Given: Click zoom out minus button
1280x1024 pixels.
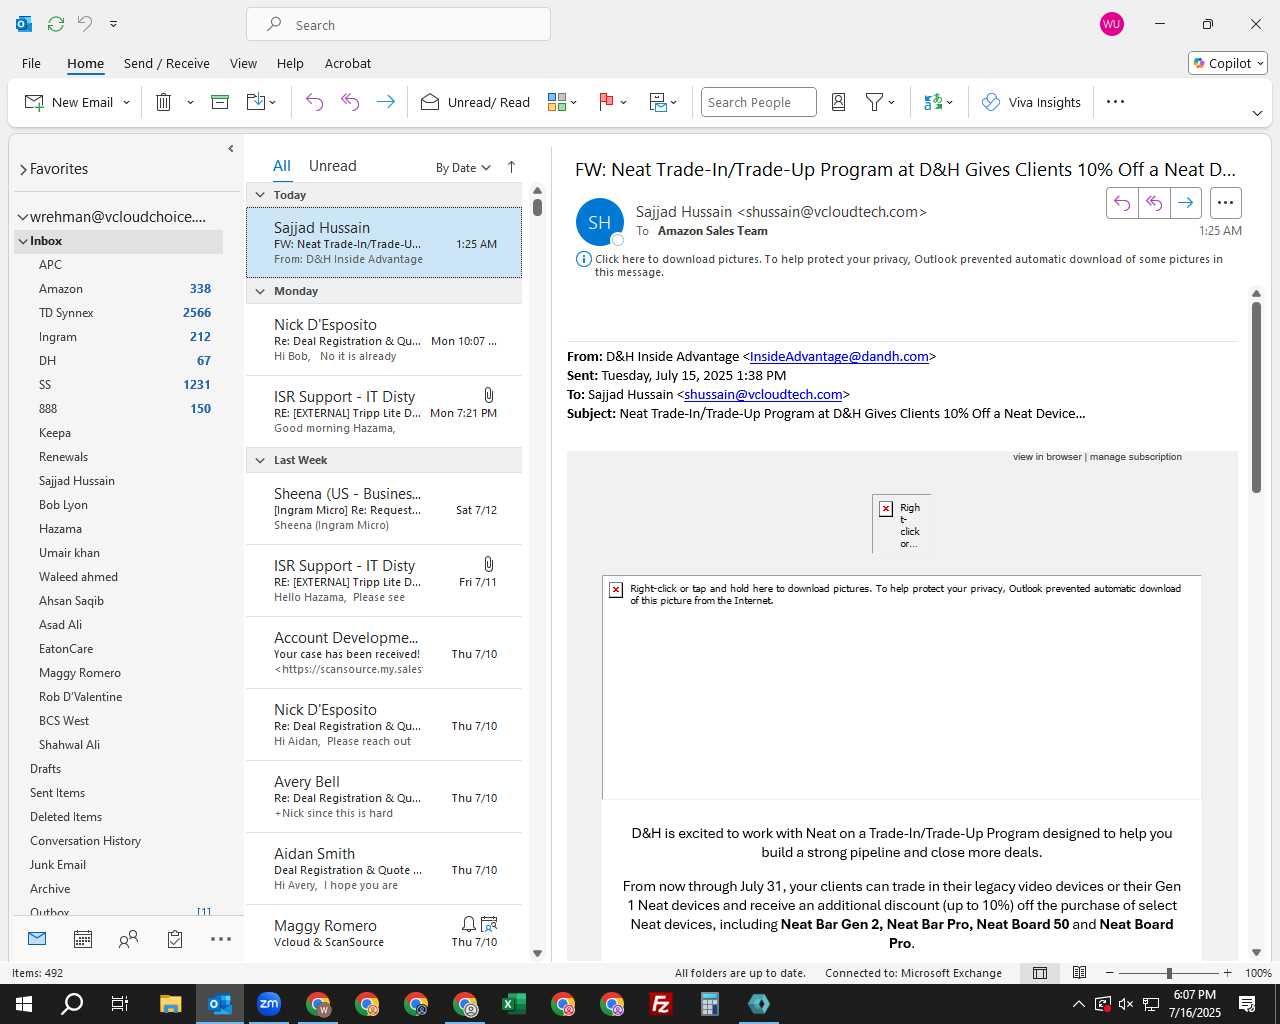Looking at the screenshot, I should tap(1109, 973).
